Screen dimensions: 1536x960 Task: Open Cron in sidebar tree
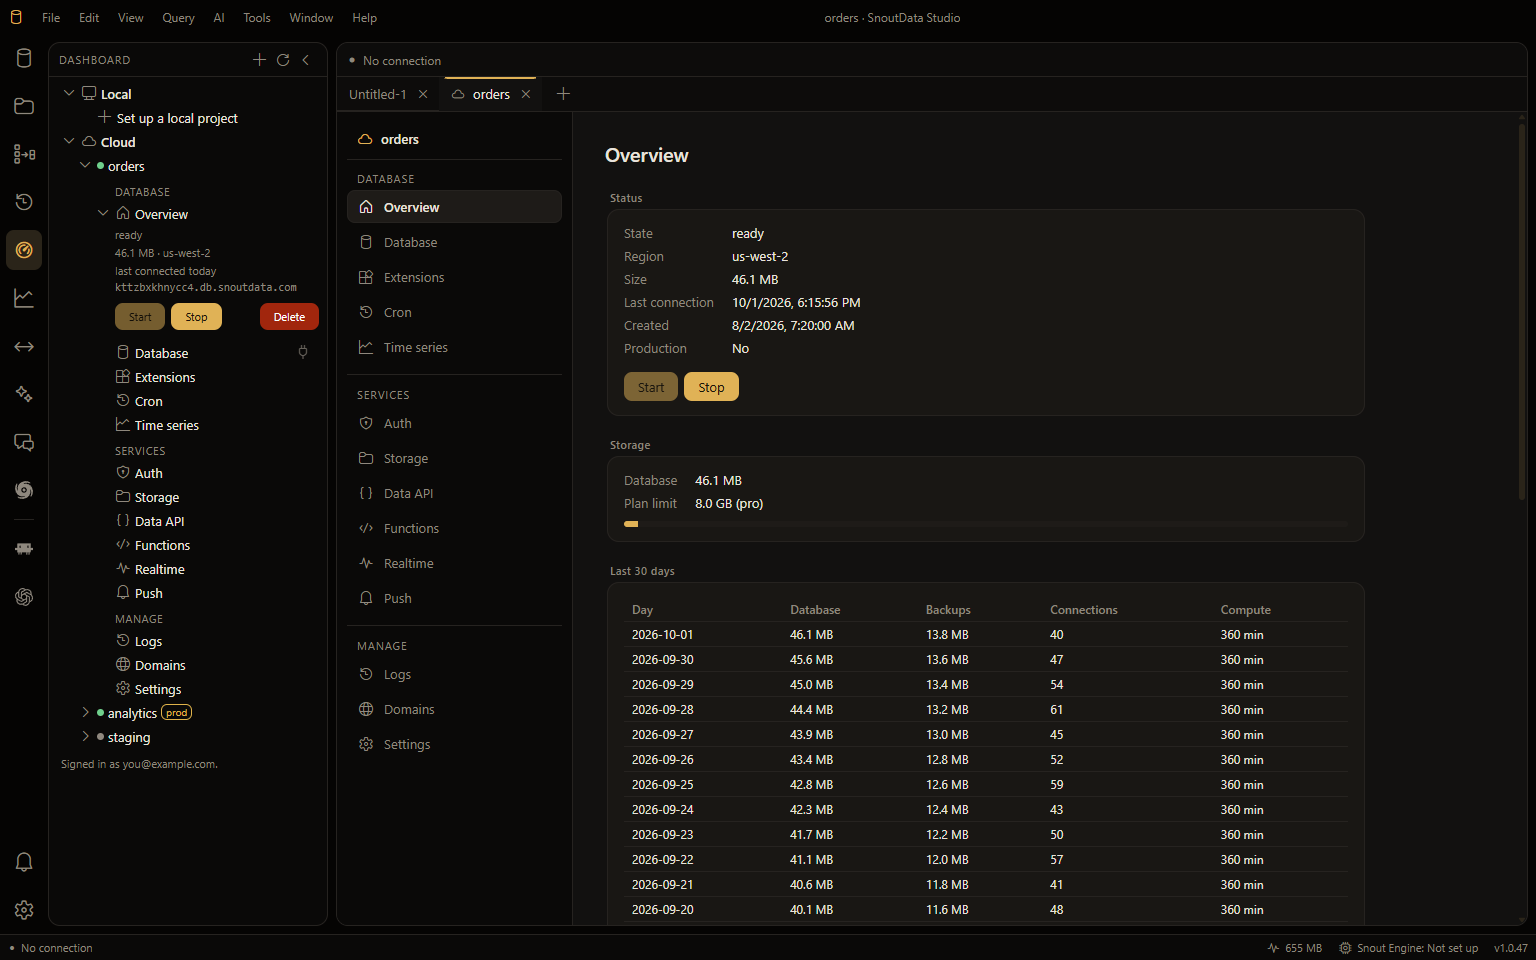pos(149,401)
